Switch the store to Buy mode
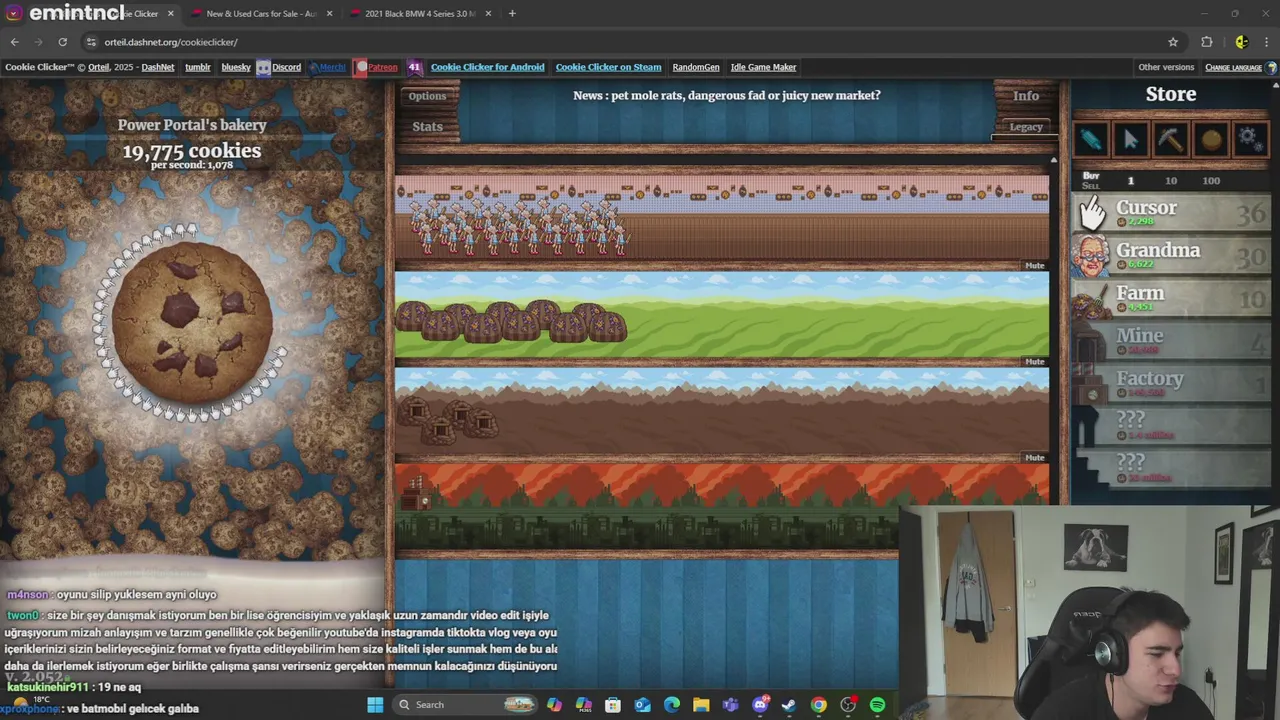The height and width of the screenshot is (720, 1280). 1091,176
